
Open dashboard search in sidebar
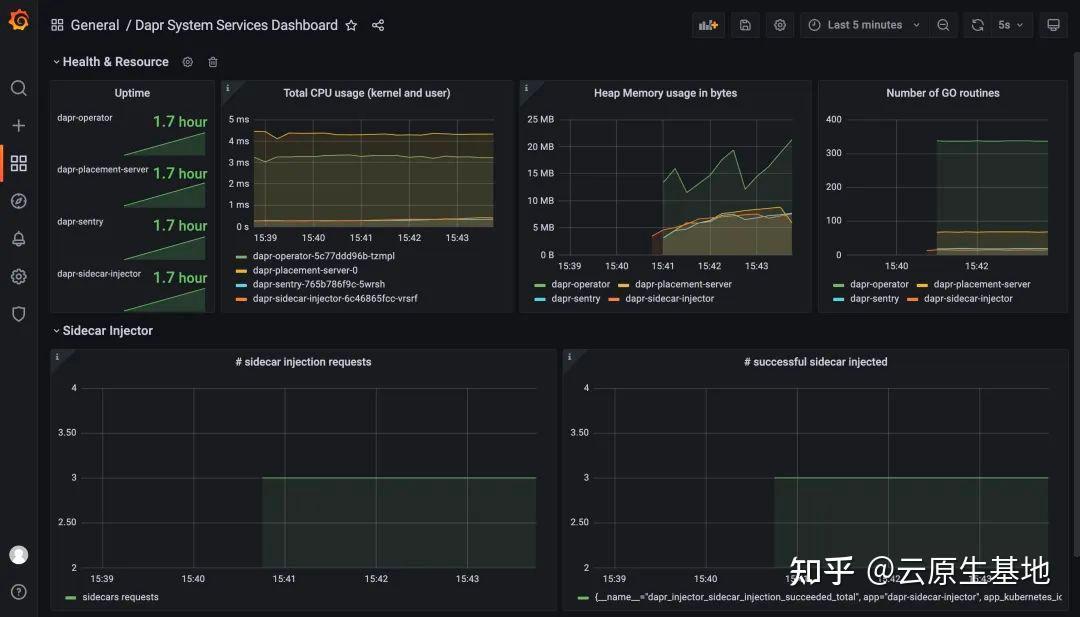pos(18,88)
